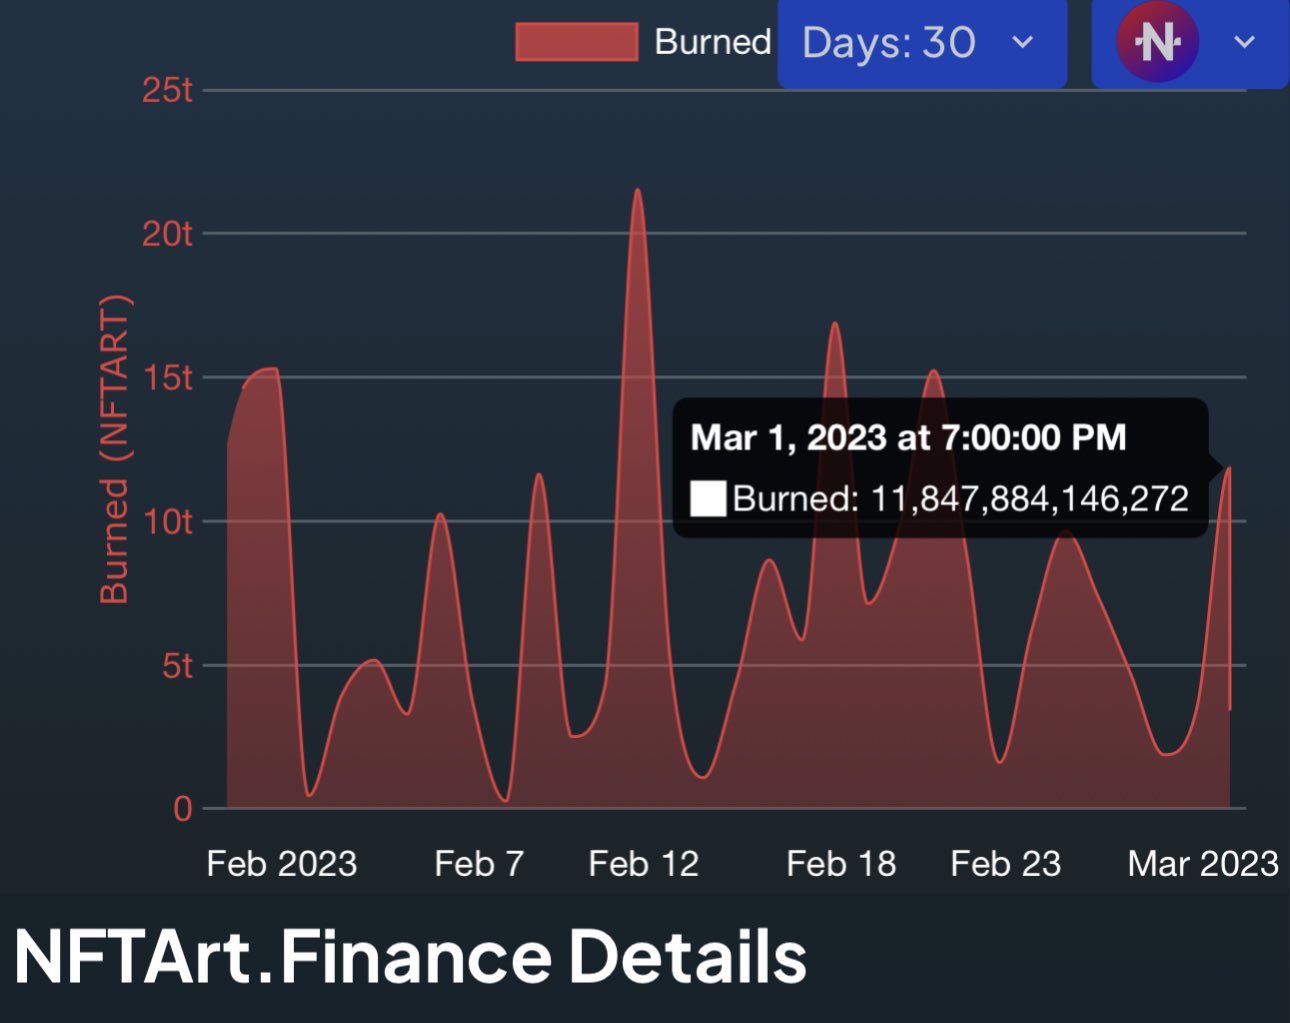Click the 10t y-axis label
1290x1023 pixels.
click(167, 522)
